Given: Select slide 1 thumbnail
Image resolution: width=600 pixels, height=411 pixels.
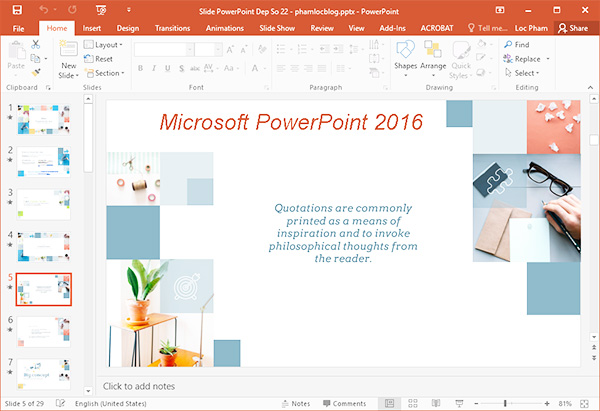Looking at the screenshot, I should click(44, 119).
